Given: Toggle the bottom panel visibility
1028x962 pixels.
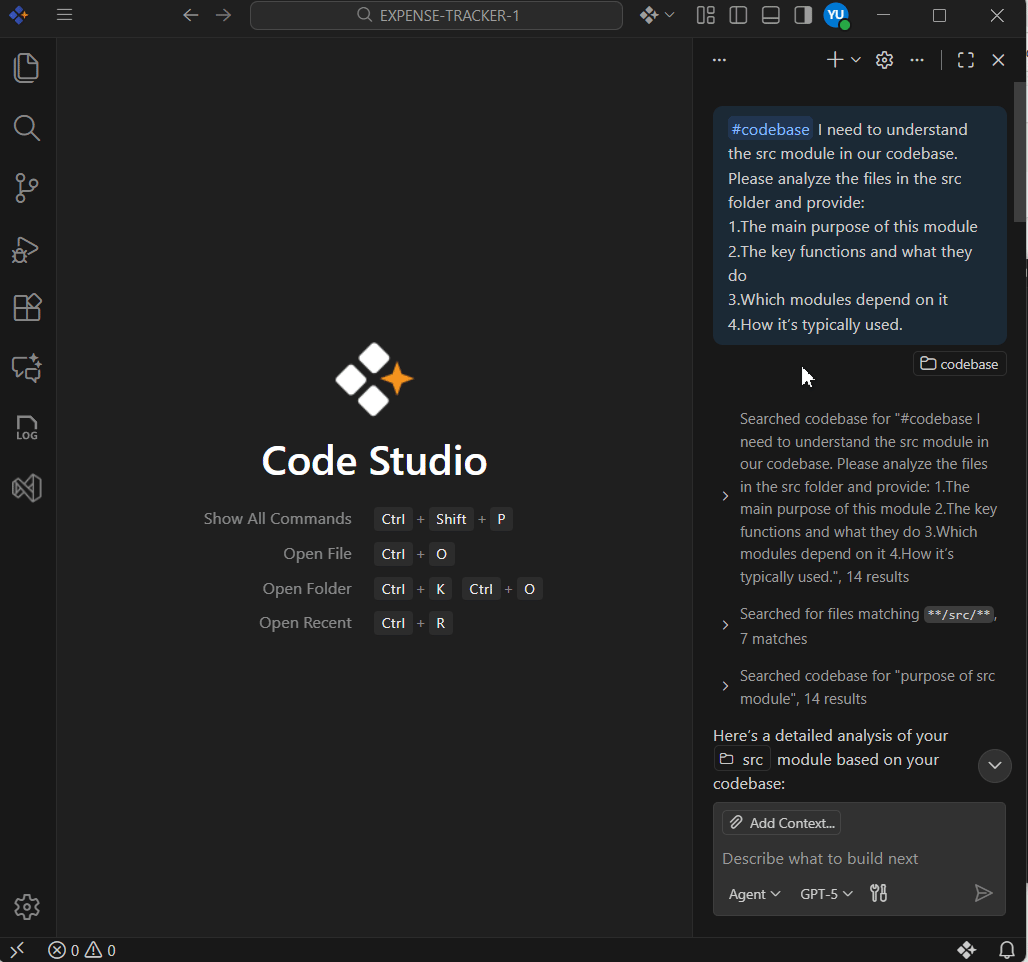Looking at the screenshot, I should click(770, 15).
